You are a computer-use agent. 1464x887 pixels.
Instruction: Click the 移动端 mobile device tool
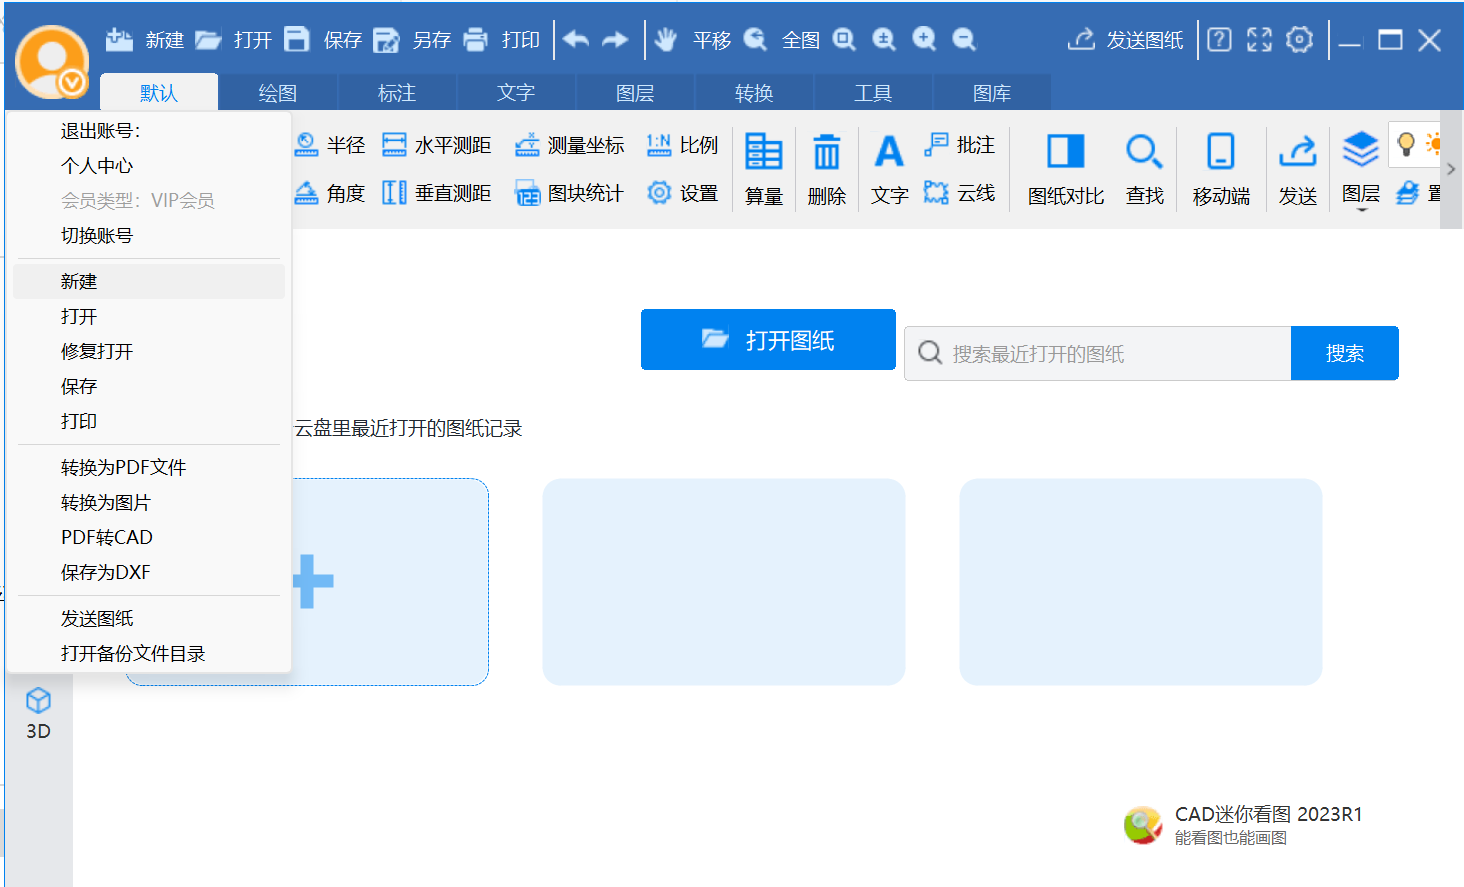pos(1221,169)
